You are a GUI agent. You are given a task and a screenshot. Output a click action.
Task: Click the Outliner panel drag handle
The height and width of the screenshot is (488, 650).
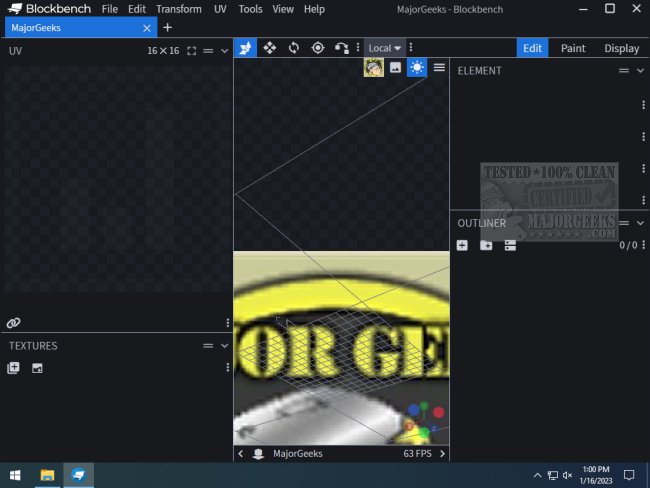pos(624,223)
